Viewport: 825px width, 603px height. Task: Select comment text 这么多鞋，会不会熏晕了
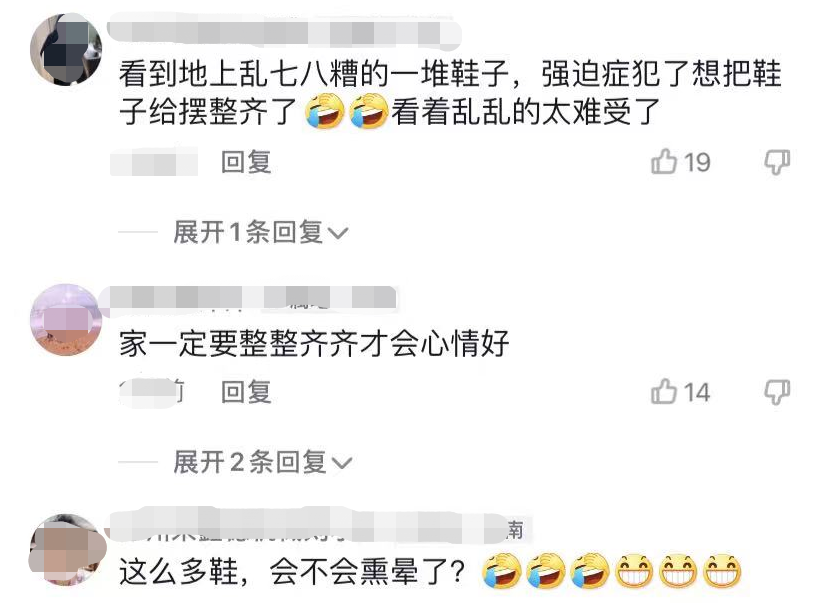click(293, 571)
